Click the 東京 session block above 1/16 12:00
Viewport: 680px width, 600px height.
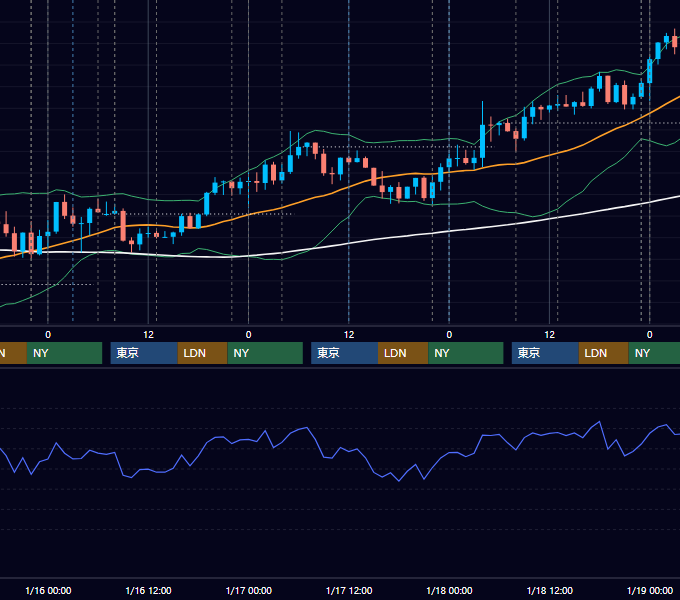pos(144,353)
